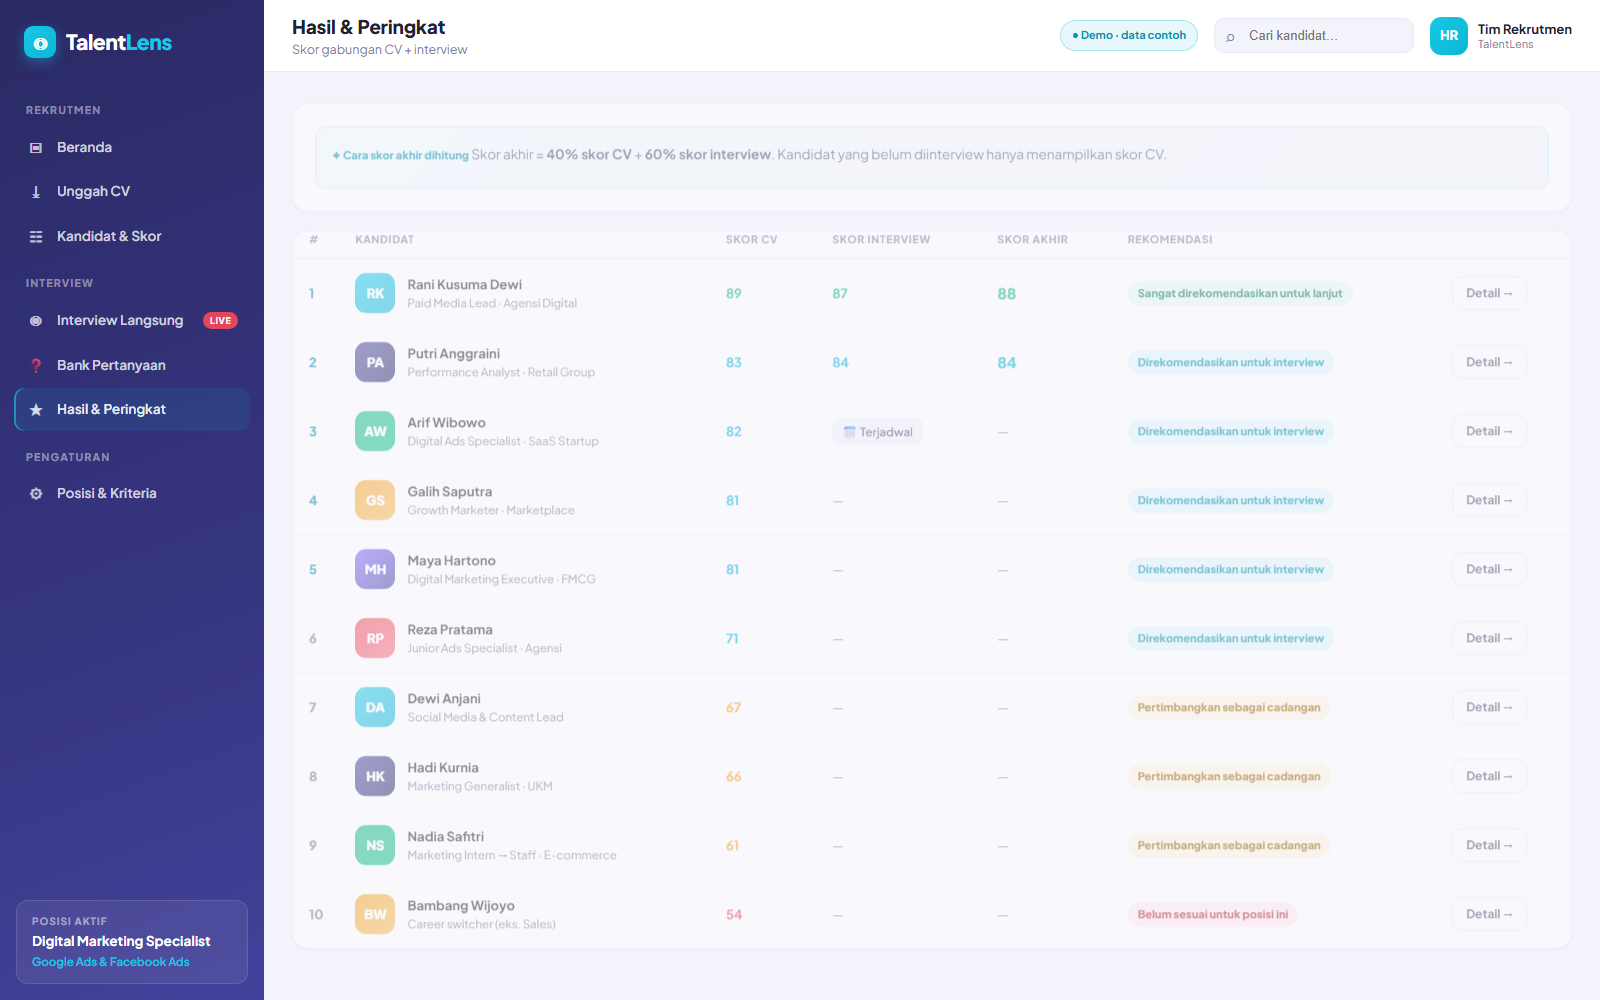Click the search magnifier icon
This screenshot has height=1000, width=1600.
[1231, 37]
